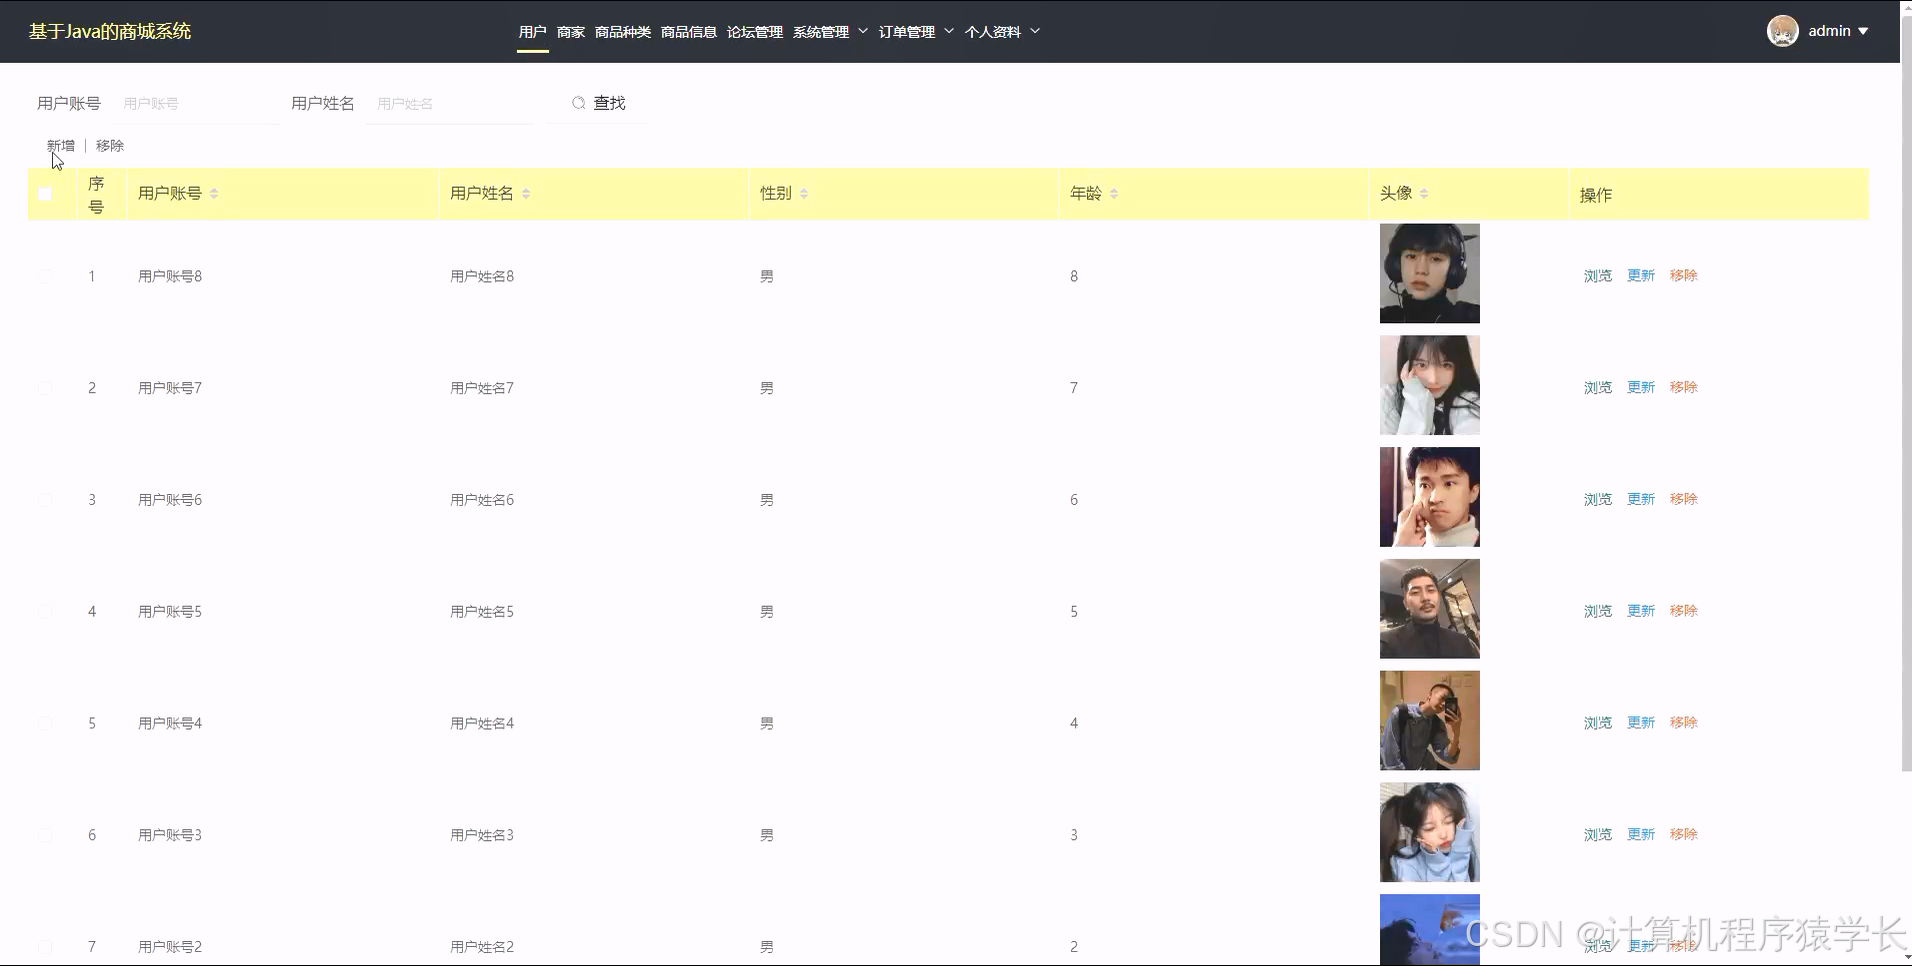Open the 商品信息 nav tab
Image resolution: width=1912 pixels, height=966 pixels.
coord(689,32)
